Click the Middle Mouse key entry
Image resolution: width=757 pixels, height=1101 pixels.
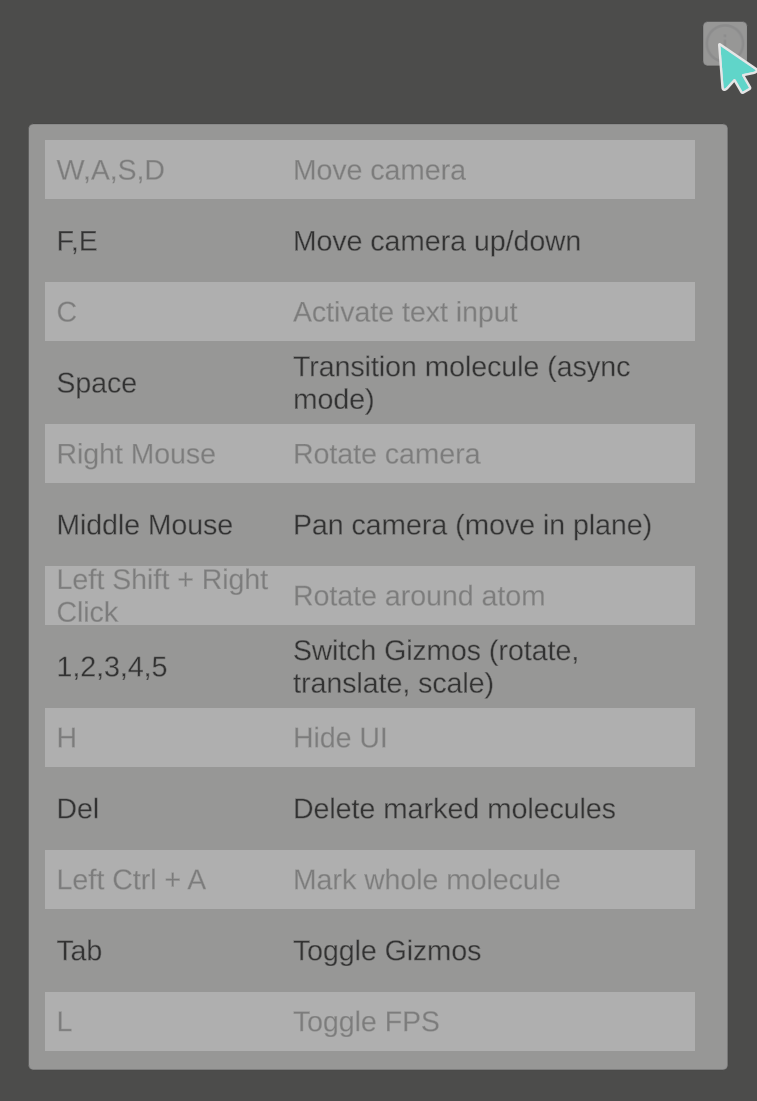(x=145, y=525)
